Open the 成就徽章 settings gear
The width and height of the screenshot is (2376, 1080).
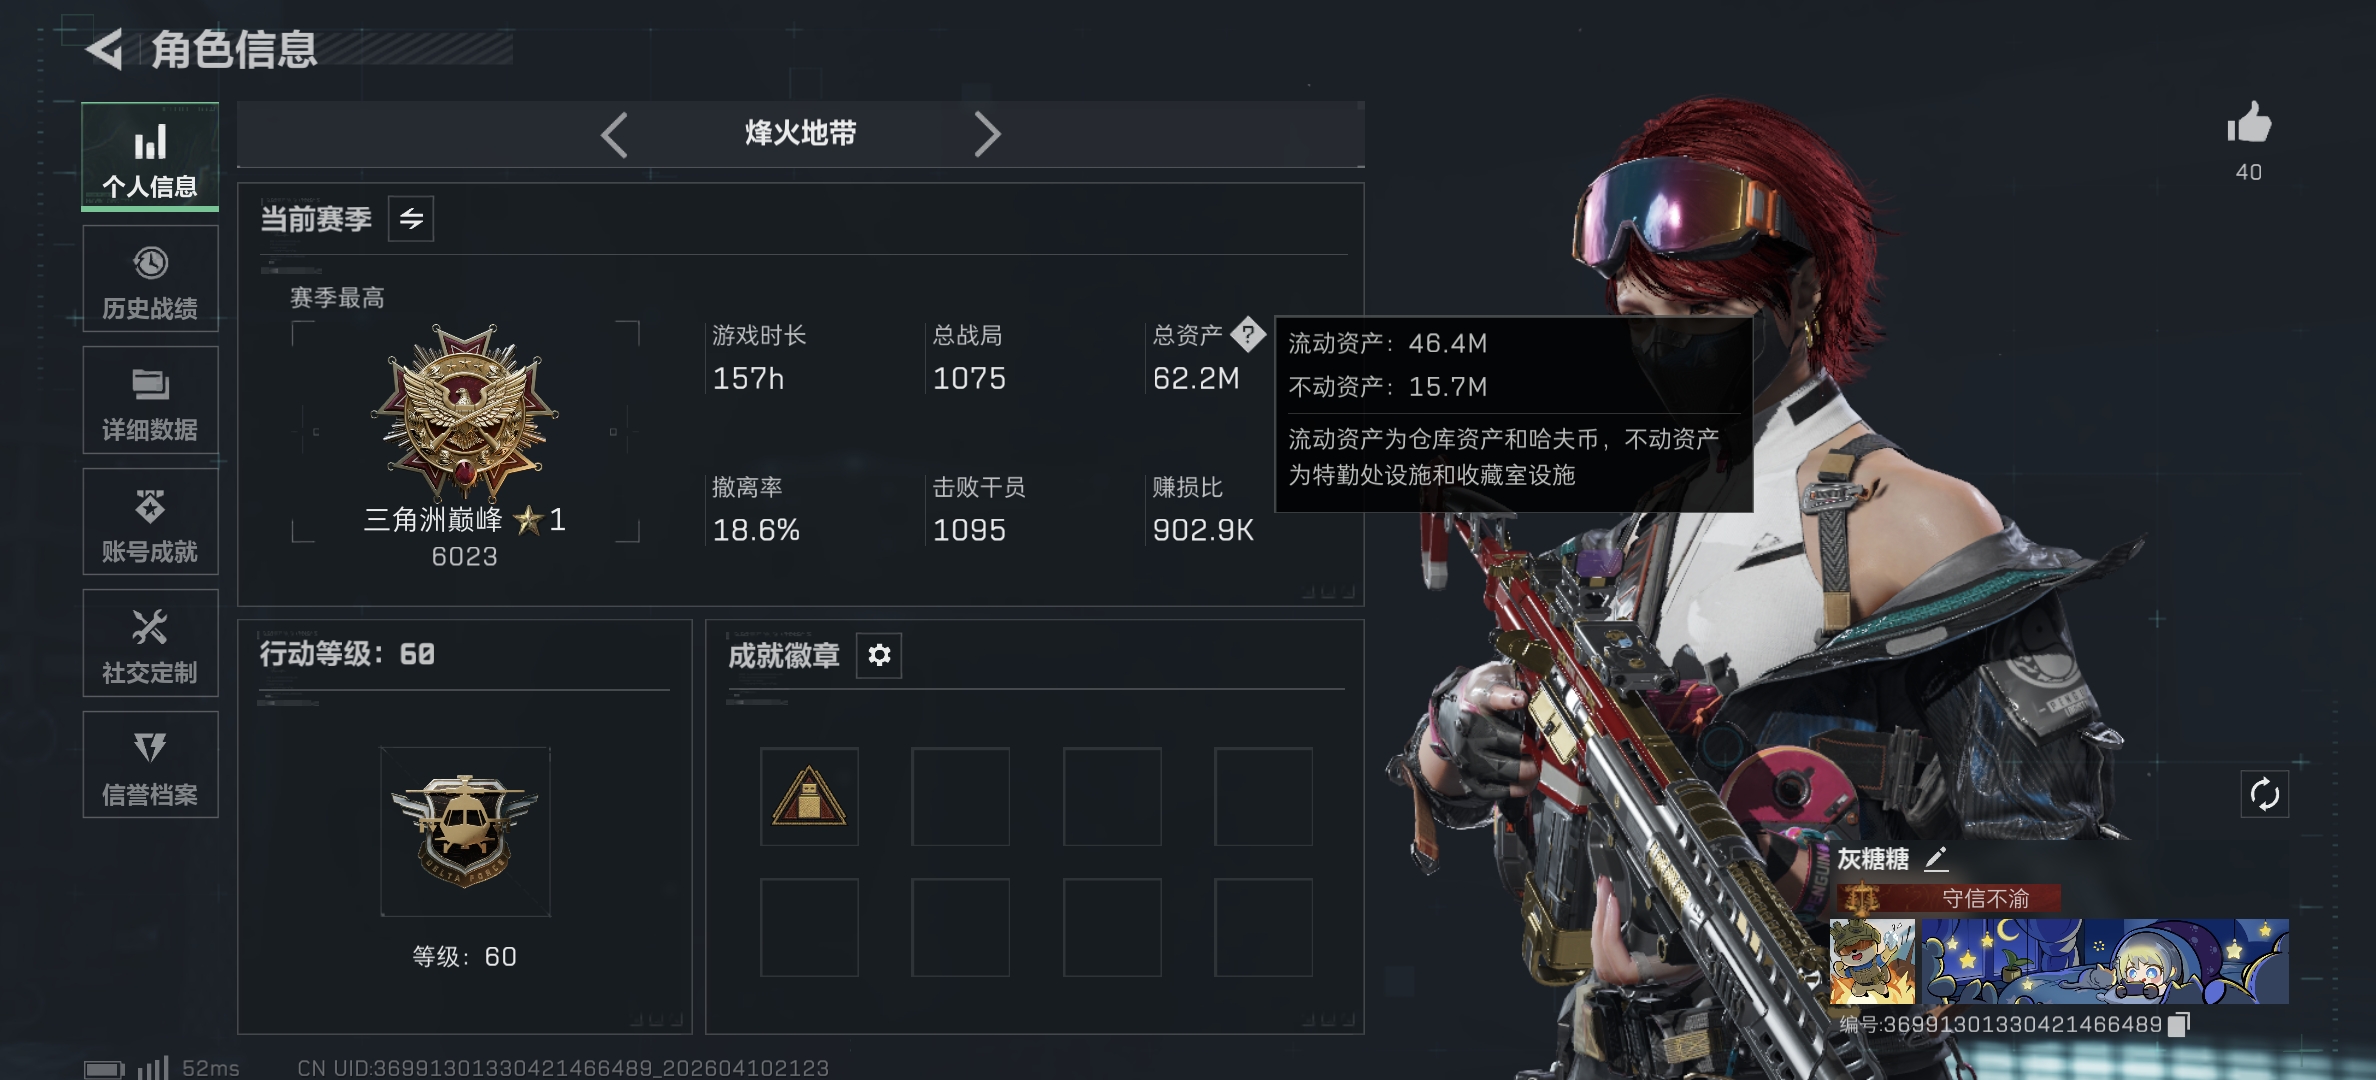pyautogui.click(x=879, y=655)
